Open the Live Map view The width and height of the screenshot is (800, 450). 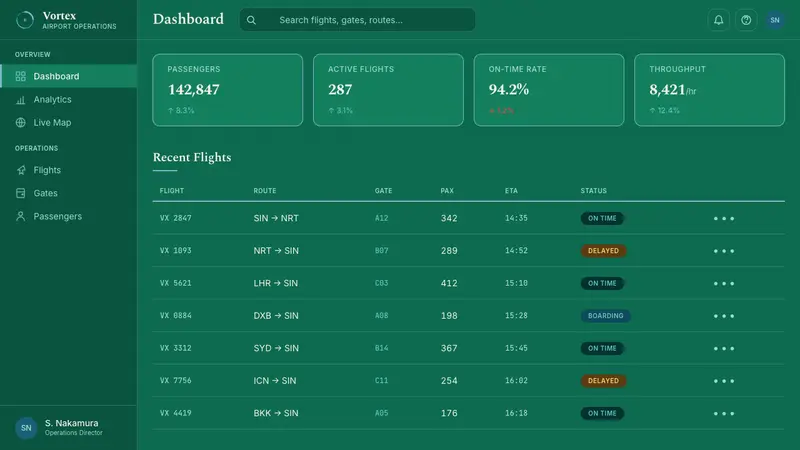68,122
